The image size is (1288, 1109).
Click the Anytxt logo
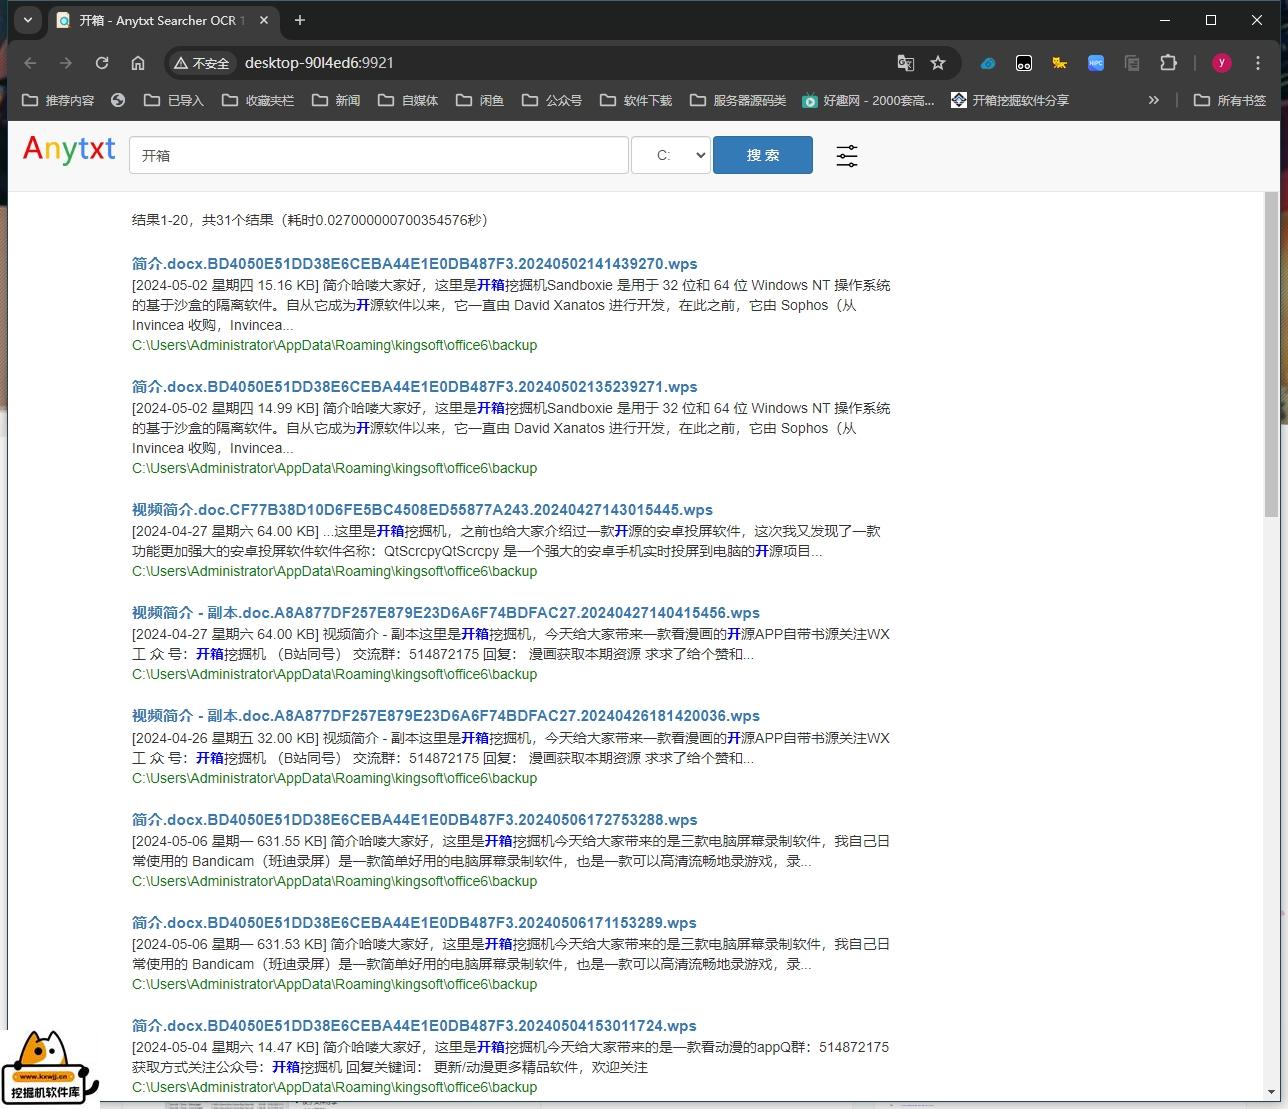pos(69,150)
